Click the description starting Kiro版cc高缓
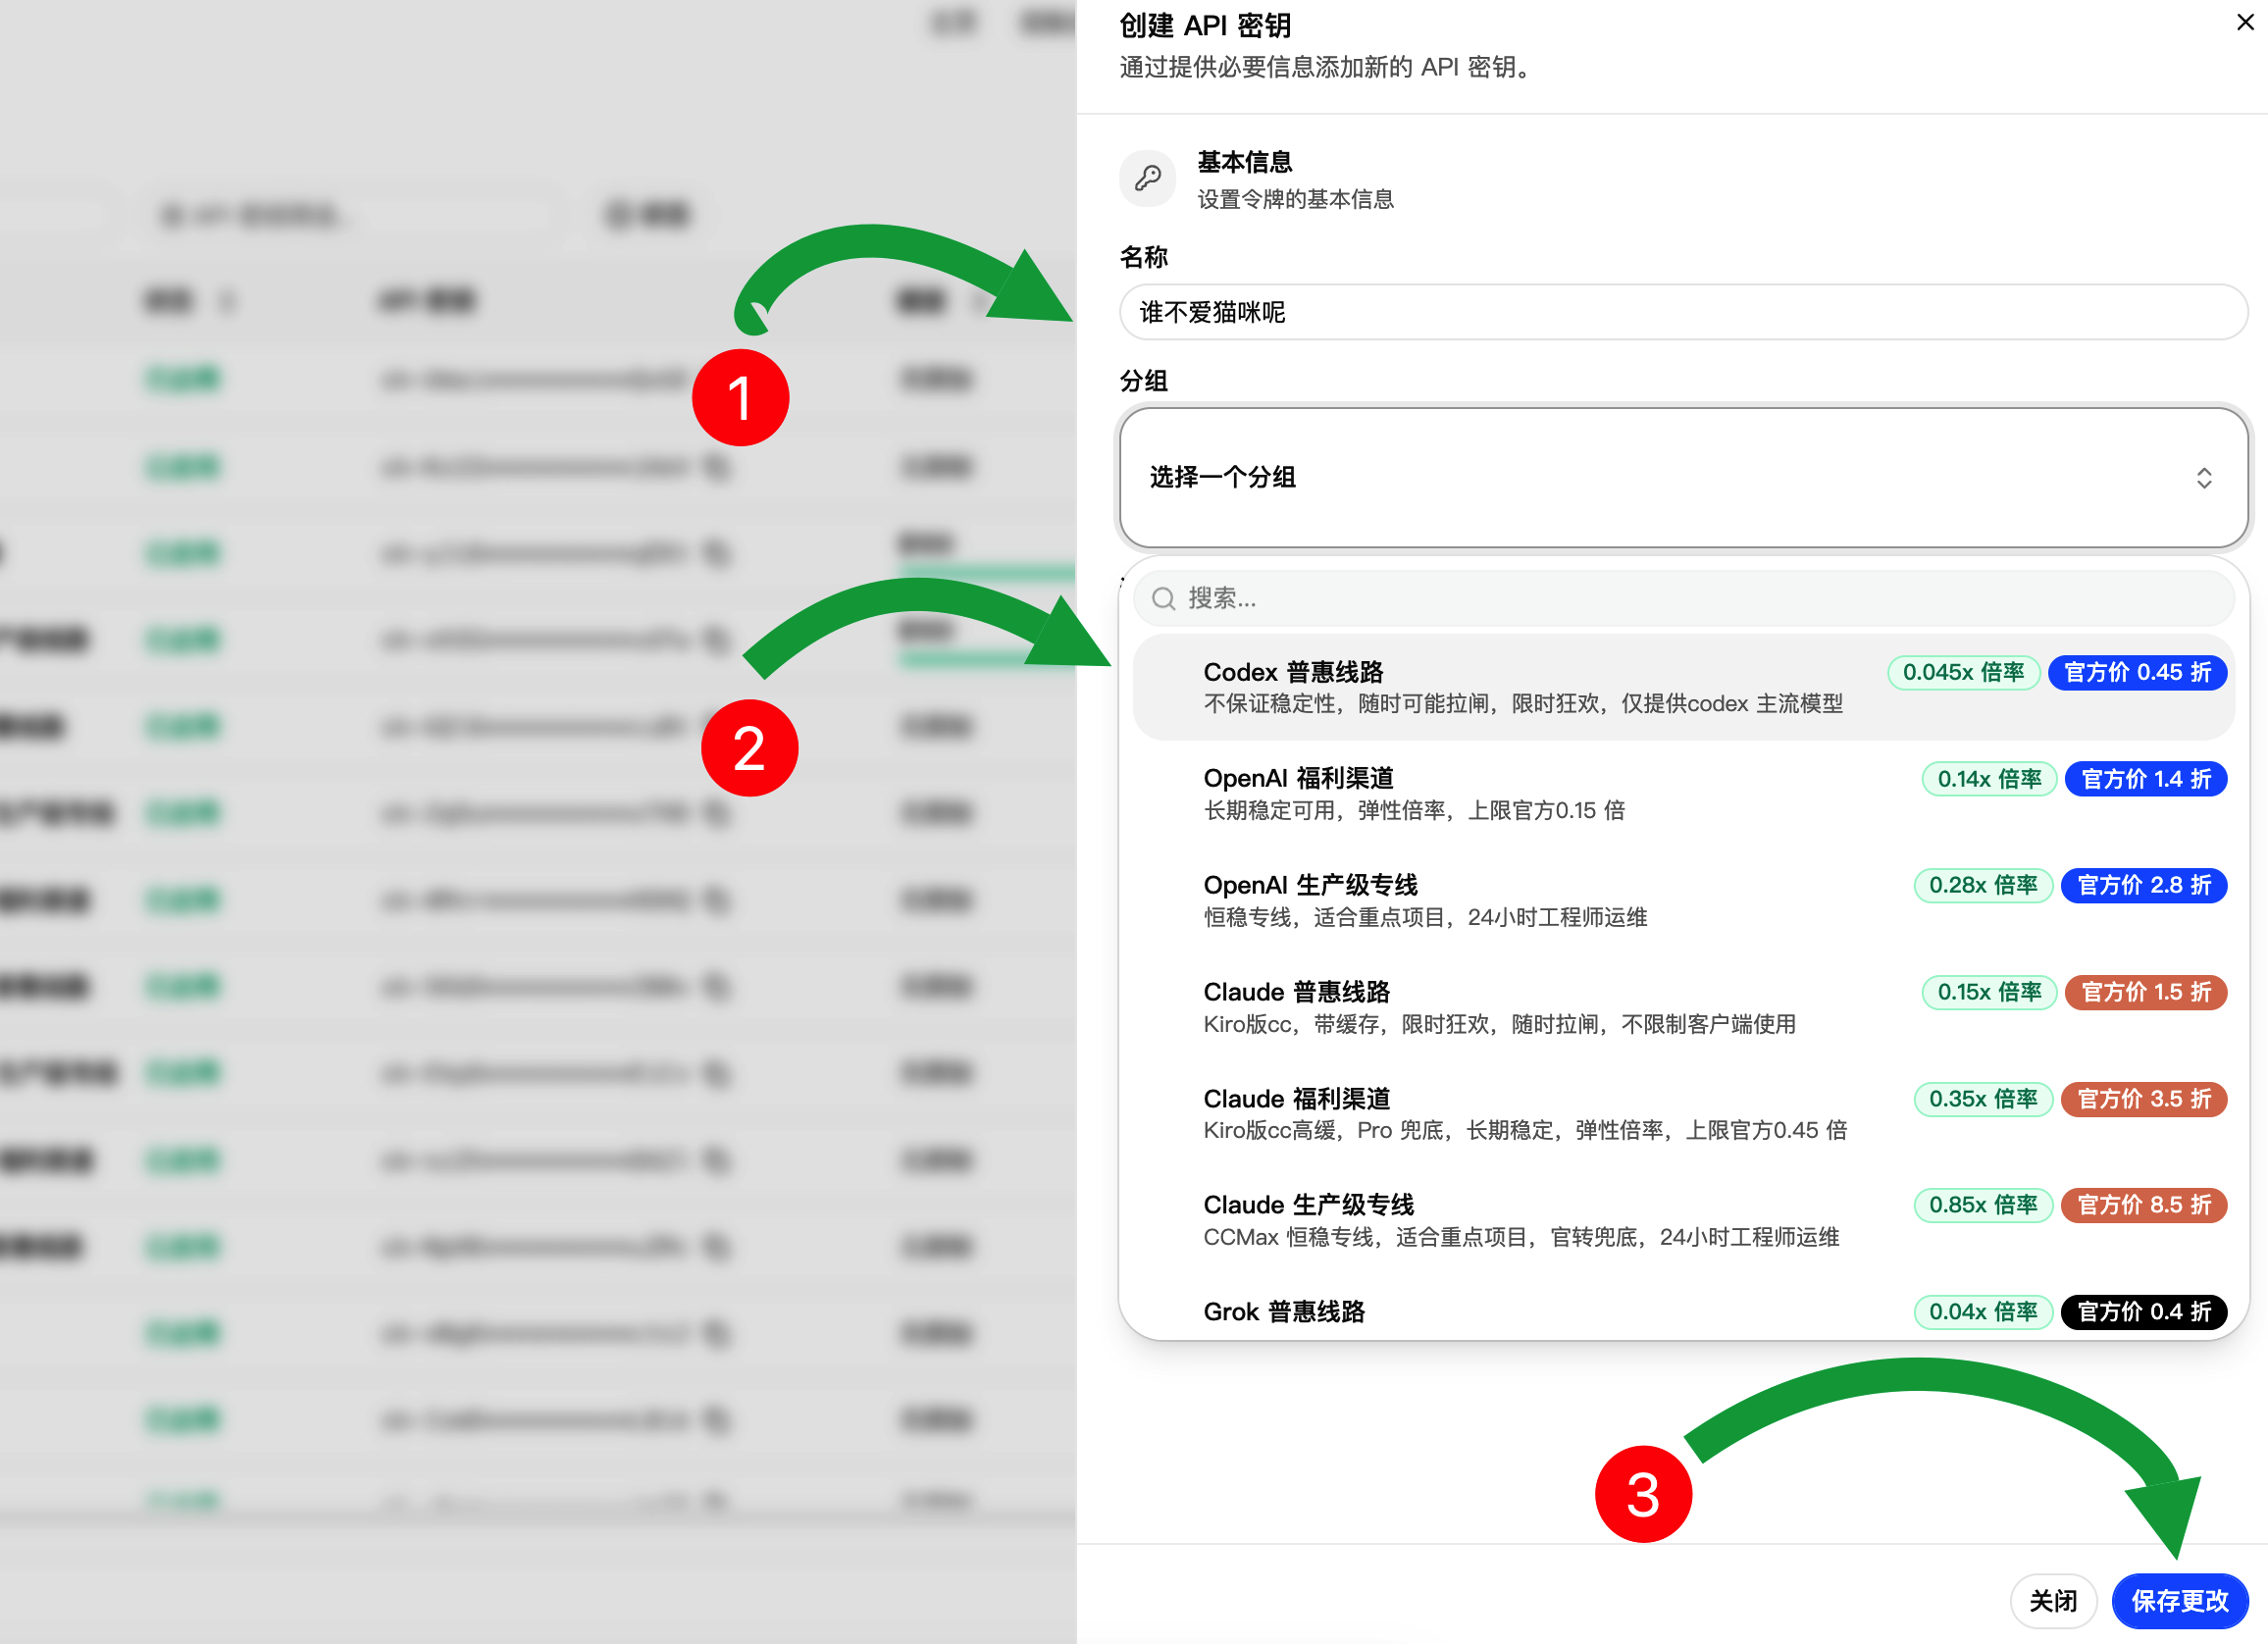2268x1644 pixels. 1525,1131
